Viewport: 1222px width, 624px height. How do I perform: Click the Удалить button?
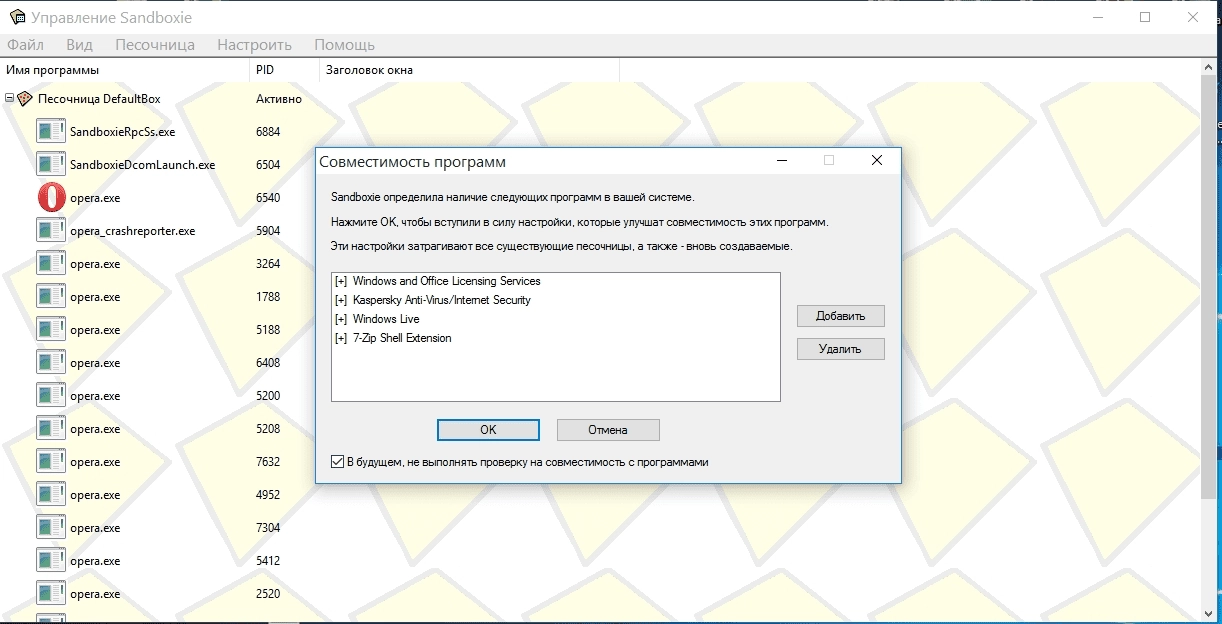tap(841, 349)
